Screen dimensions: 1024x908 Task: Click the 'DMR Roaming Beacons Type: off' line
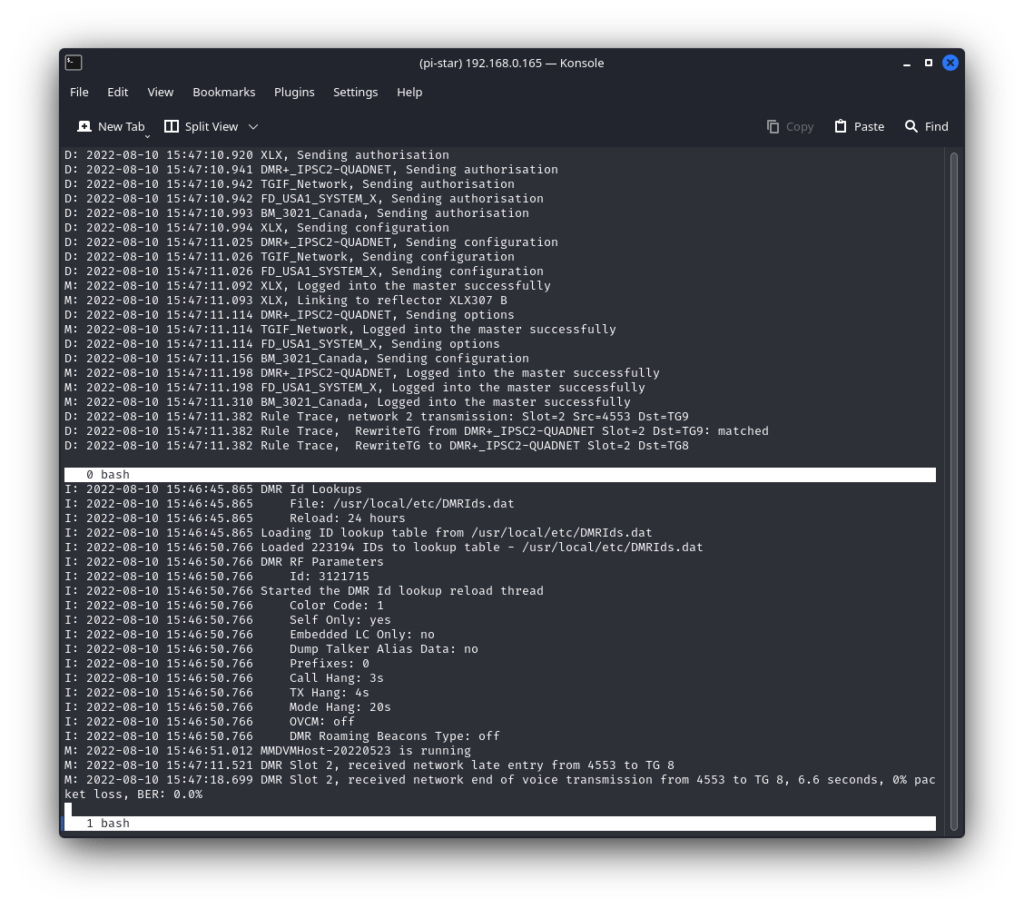click(282, 736)
